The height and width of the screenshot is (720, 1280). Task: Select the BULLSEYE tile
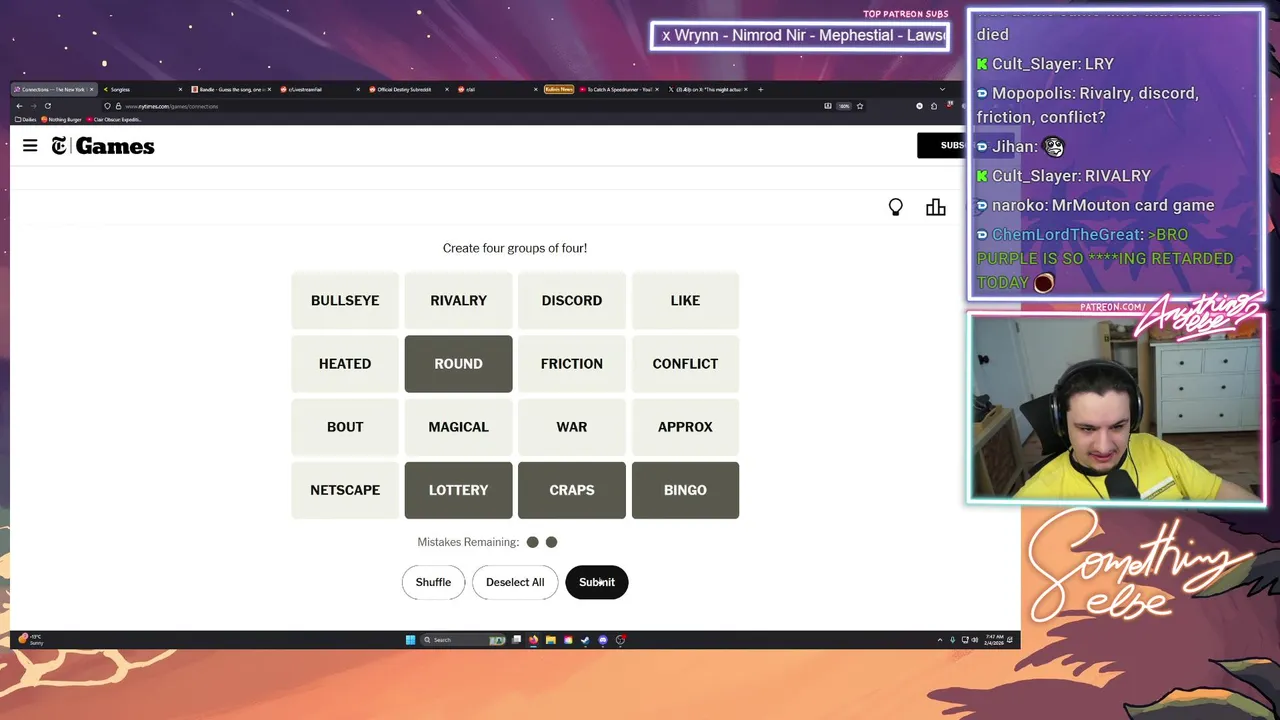(345, 300)
